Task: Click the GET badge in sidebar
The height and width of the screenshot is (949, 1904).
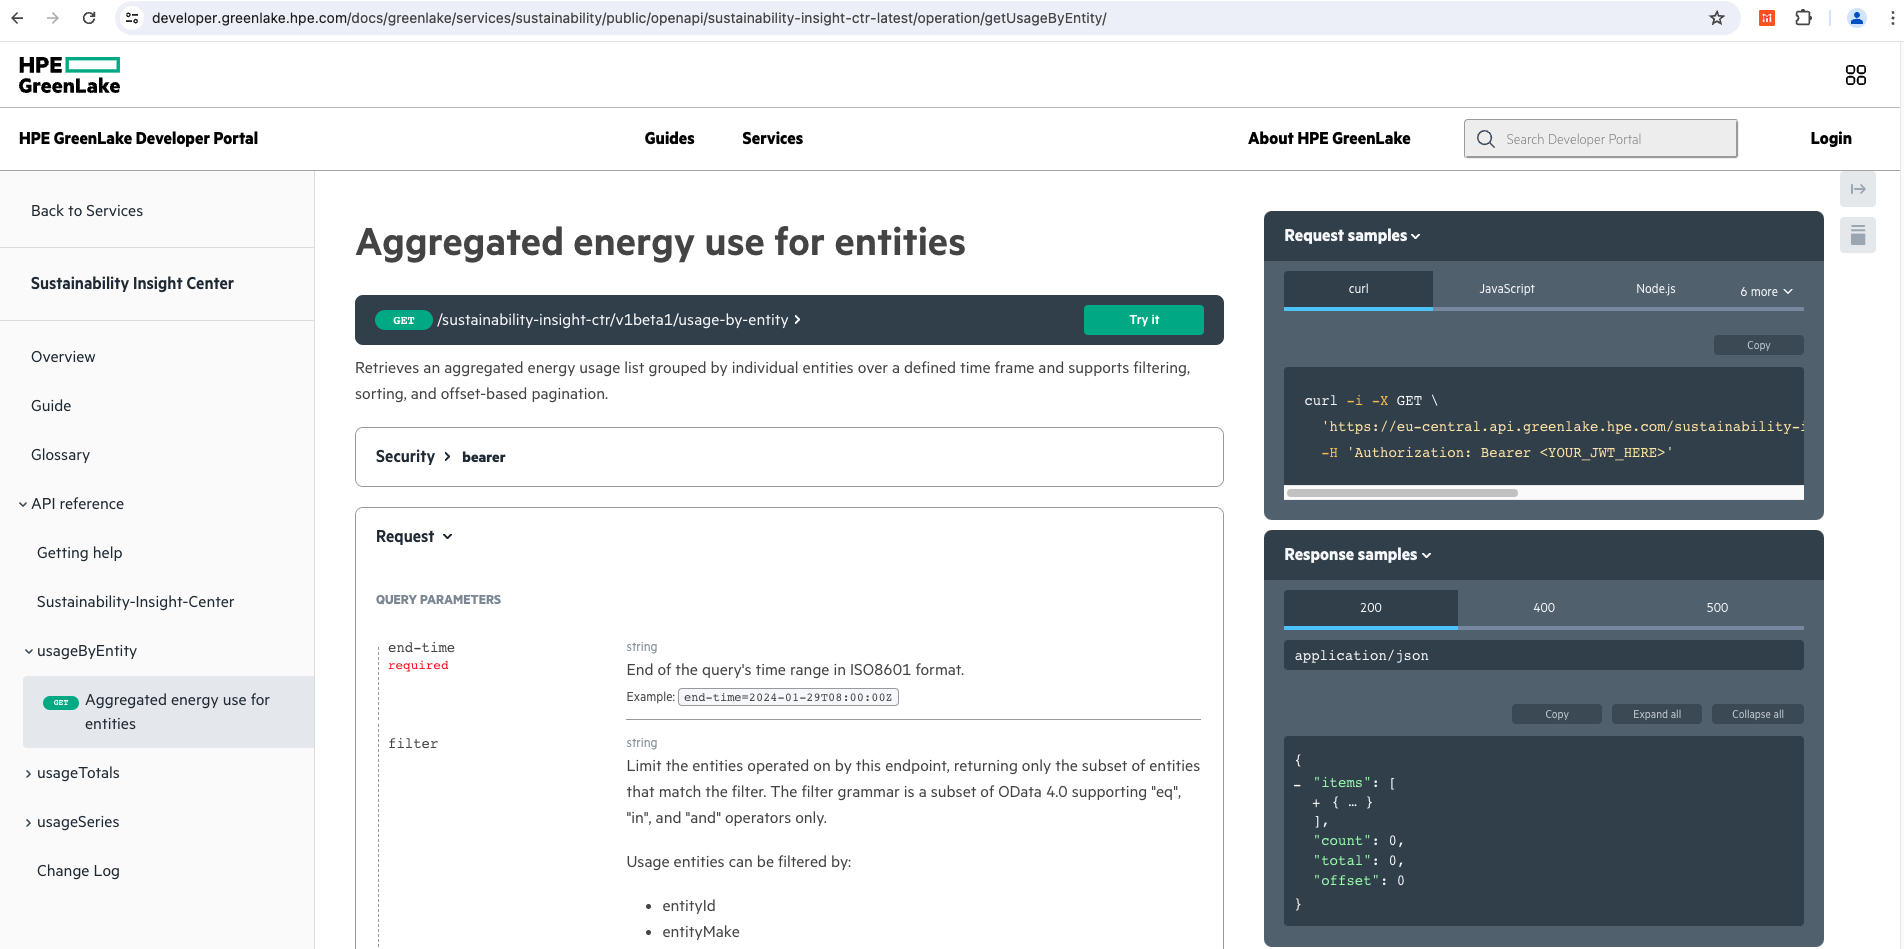Action: [x=61, y=702]
